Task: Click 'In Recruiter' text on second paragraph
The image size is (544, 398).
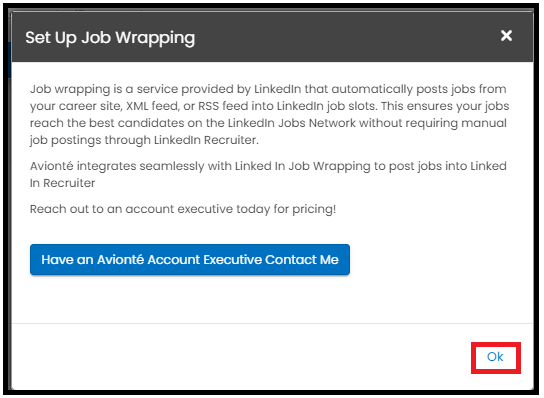Action: (62, 183)
